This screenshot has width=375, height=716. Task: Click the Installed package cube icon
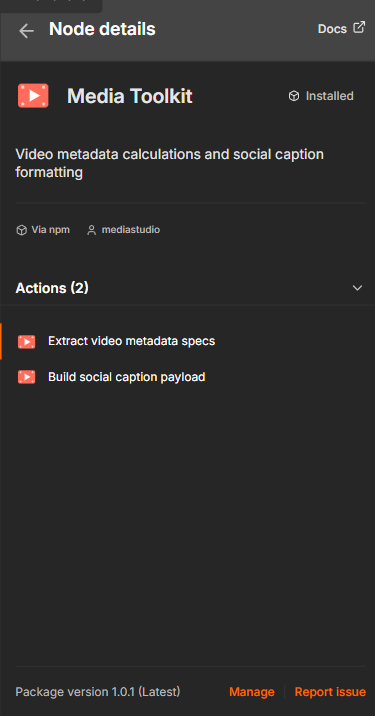294,96
